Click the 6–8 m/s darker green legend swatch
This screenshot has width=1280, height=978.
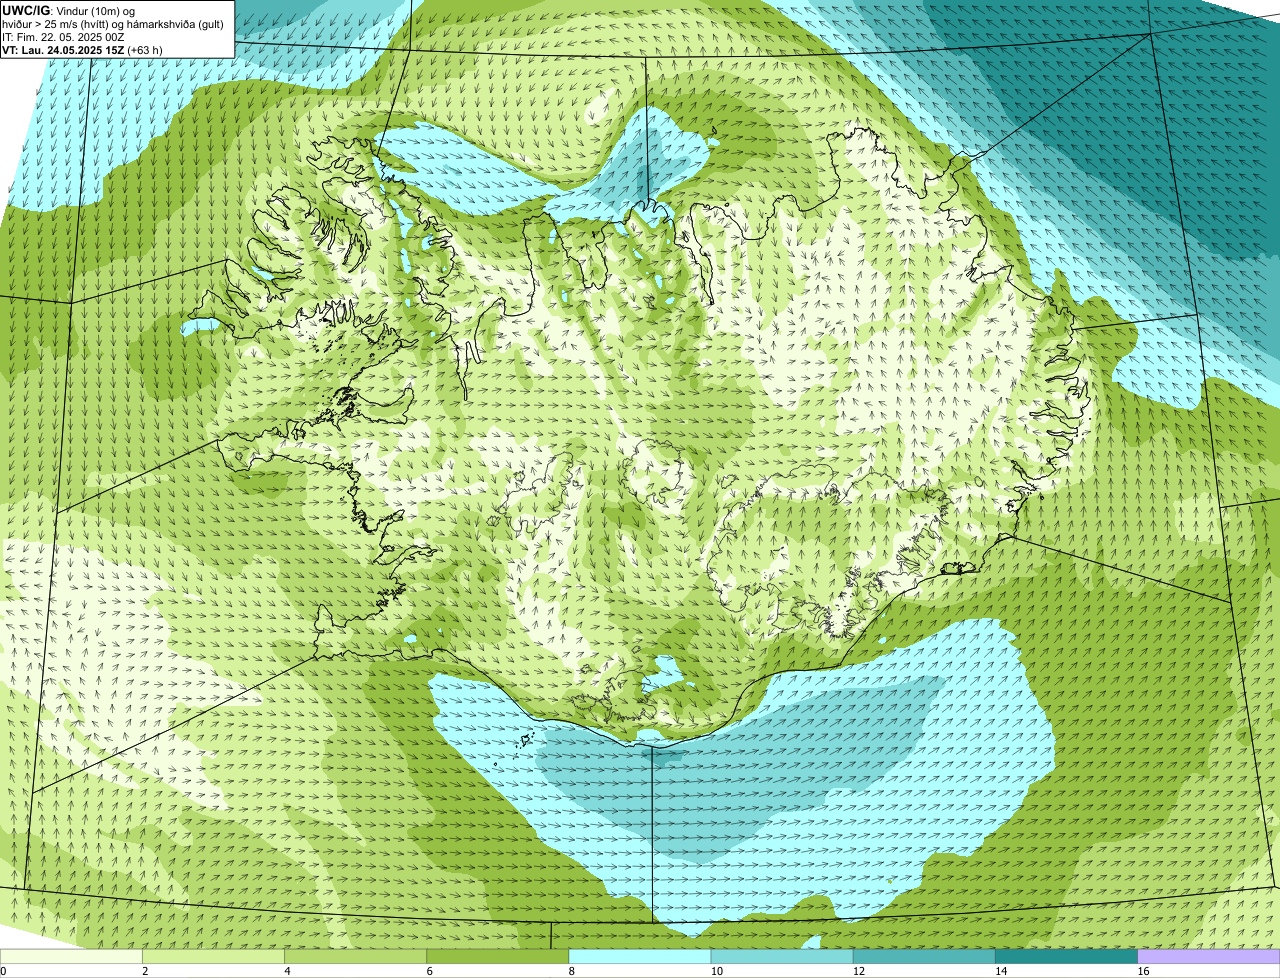click(498, 957)
